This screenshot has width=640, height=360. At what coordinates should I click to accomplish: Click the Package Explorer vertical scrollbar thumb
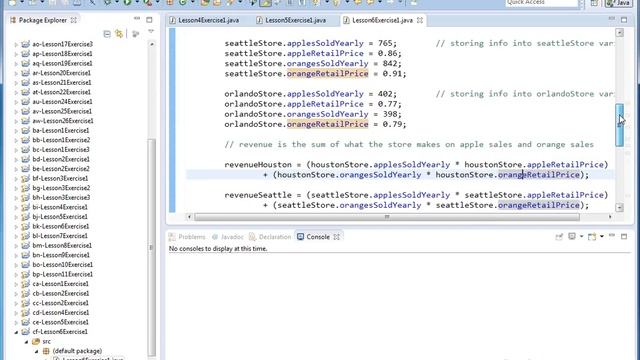pos(151,247)
